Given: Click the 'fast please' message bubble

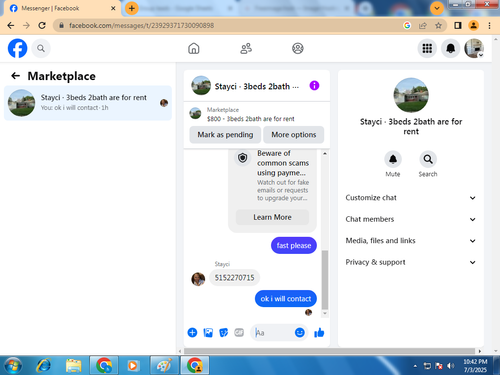Looking at the screenshot, I should click(294, 246).
